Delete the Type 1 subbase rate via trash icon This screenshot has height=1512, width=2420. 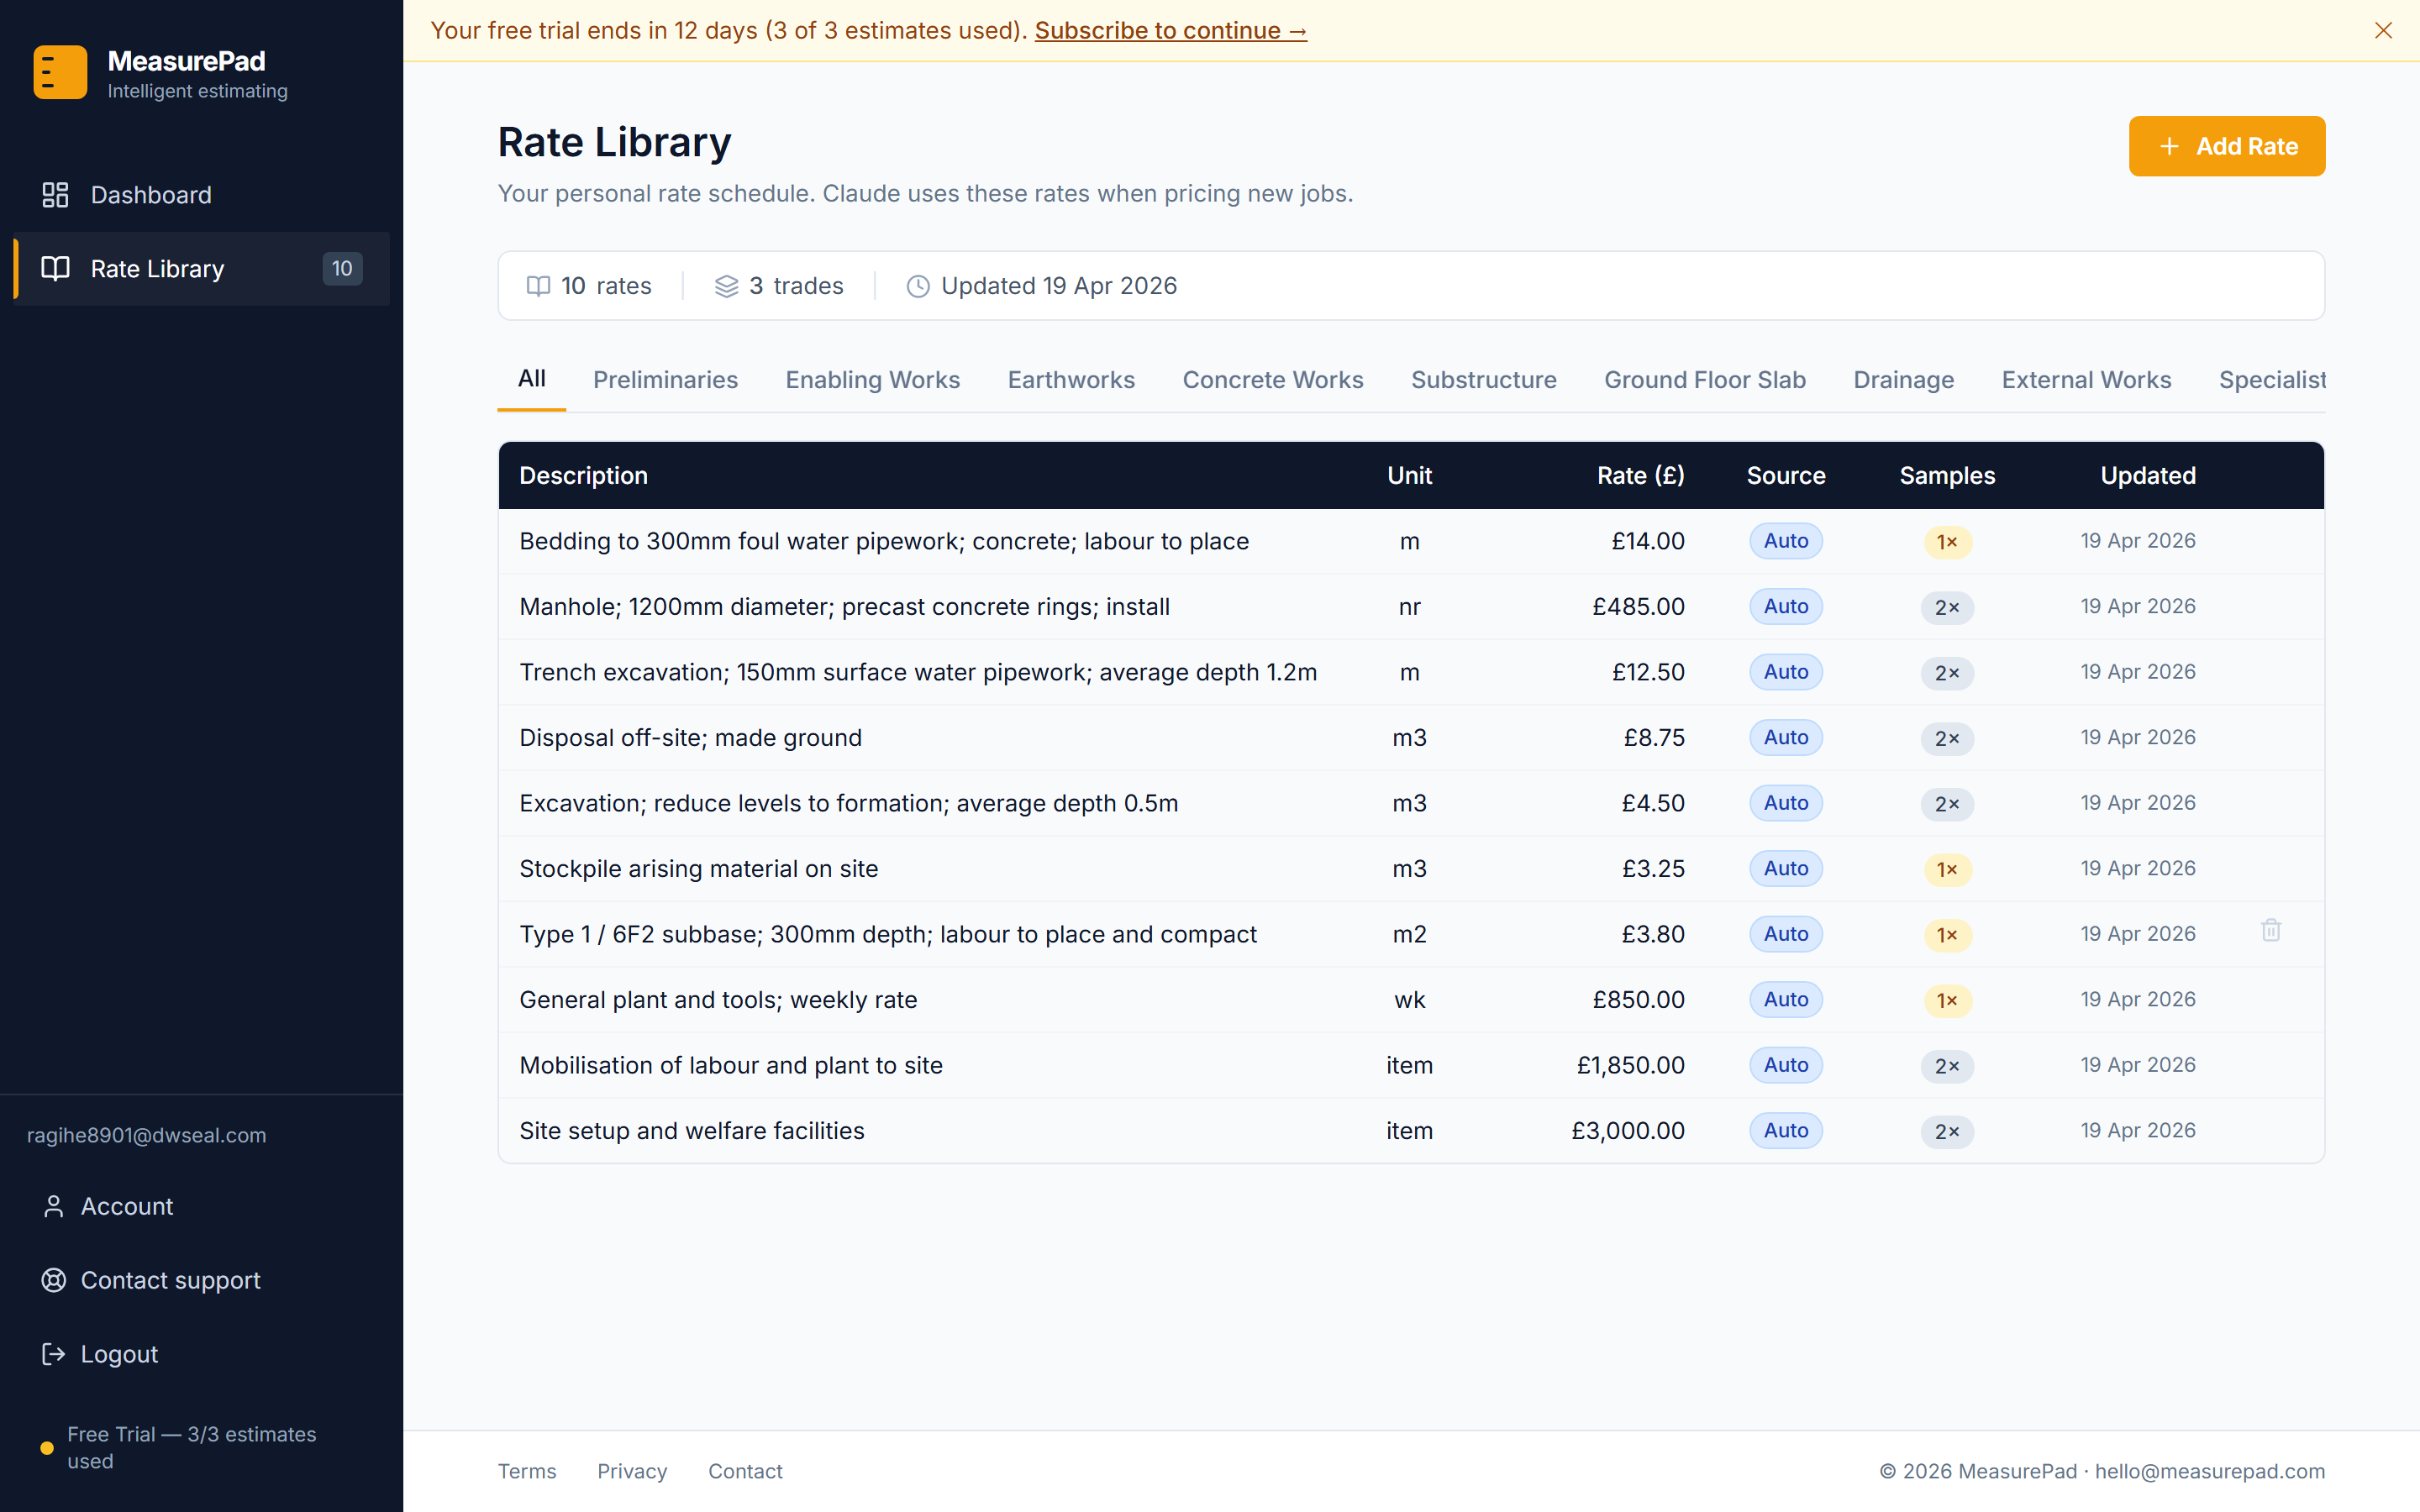coord(2271,930)
